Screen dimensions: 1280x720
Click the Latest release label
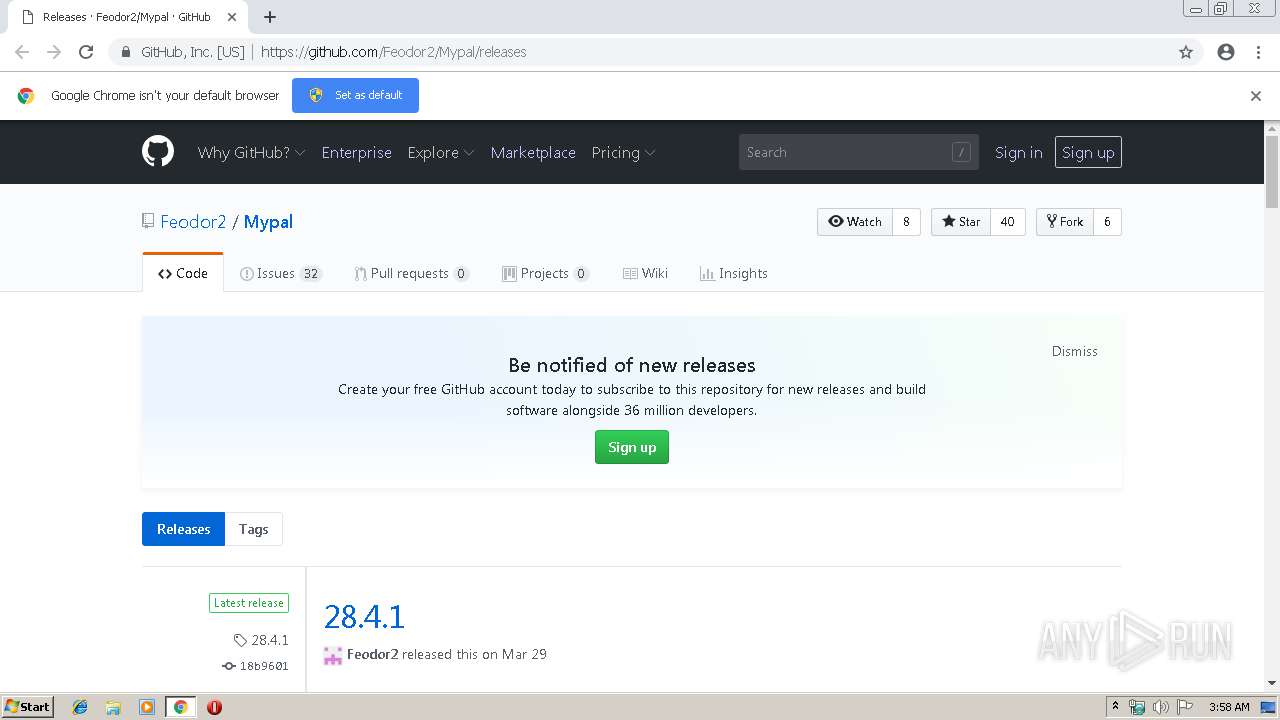click(x=249, y=603)
